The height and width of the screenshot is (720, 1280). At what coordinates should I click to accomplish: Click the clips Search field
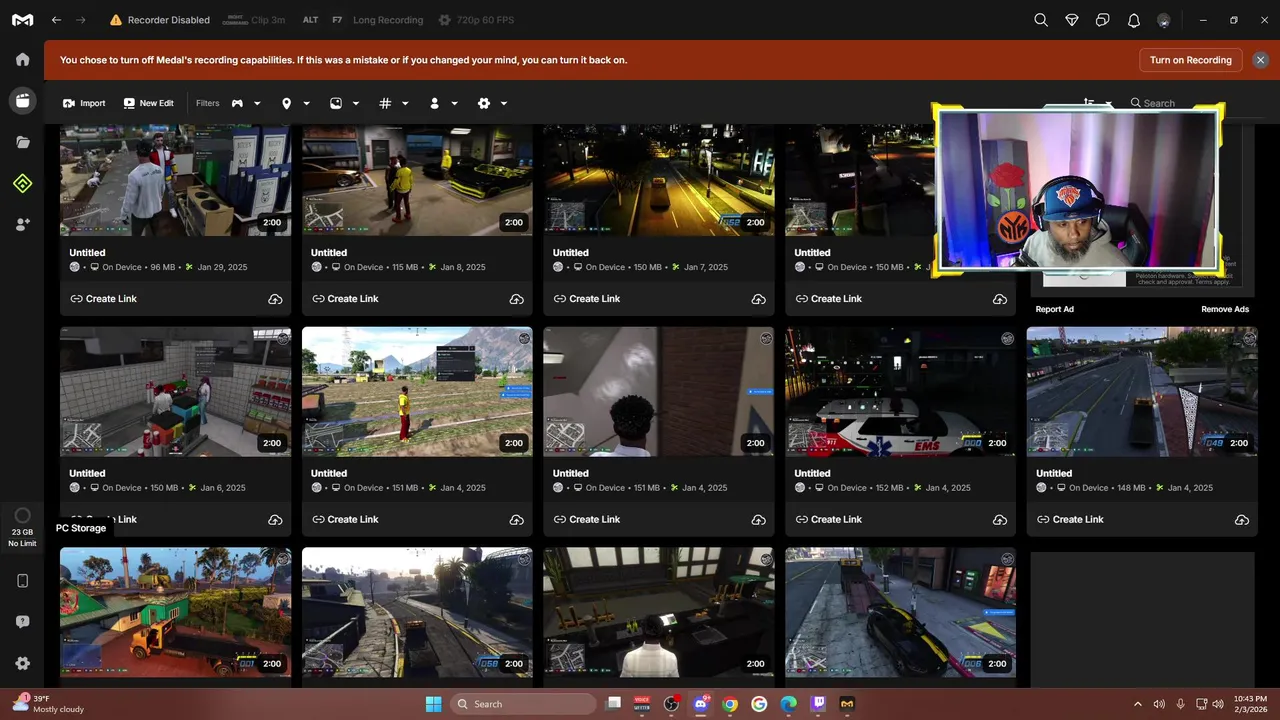point(1160,103)
